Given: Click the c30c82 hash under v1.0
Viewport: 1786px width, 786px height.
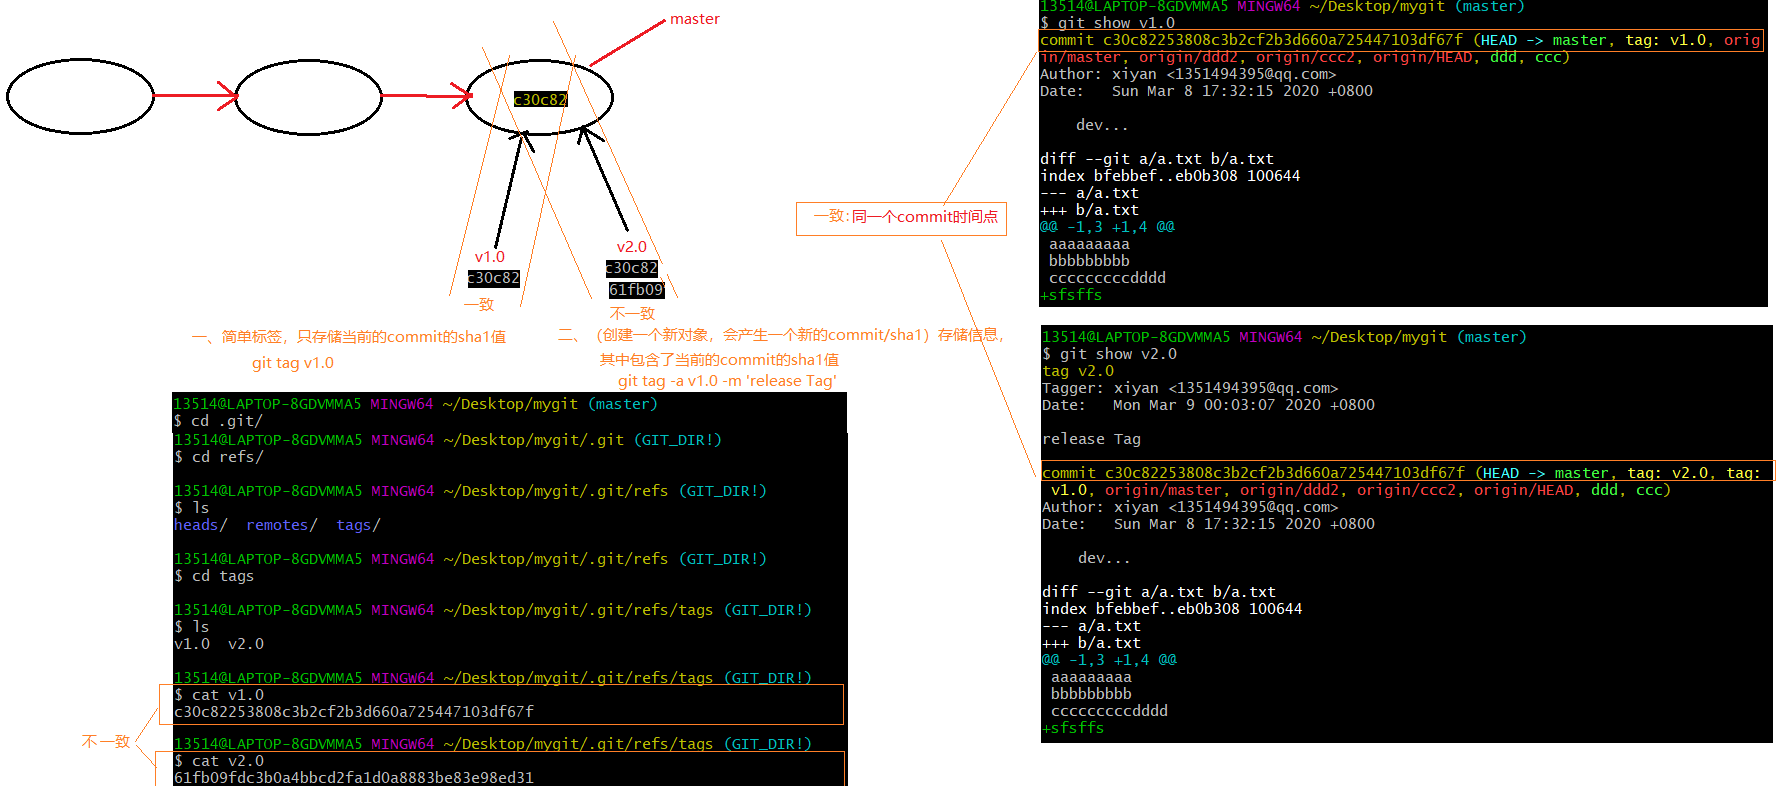Looking at the screenshot, I should tap(494, 278).
